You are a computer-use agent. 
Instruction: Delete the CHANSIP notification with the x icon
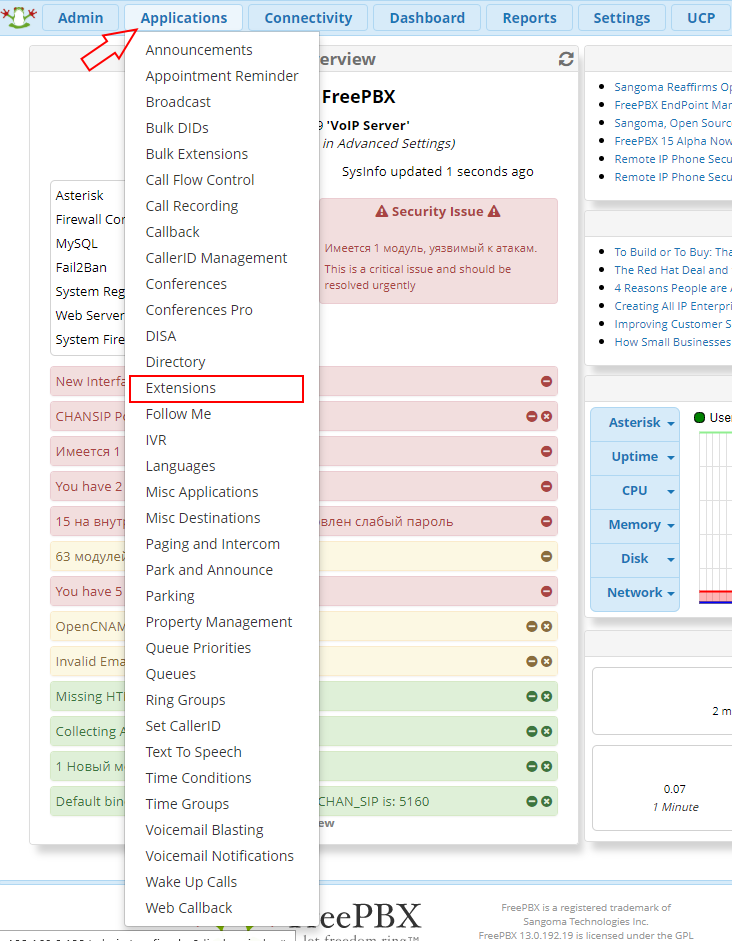pyautogui.click(x=547, y=416)
